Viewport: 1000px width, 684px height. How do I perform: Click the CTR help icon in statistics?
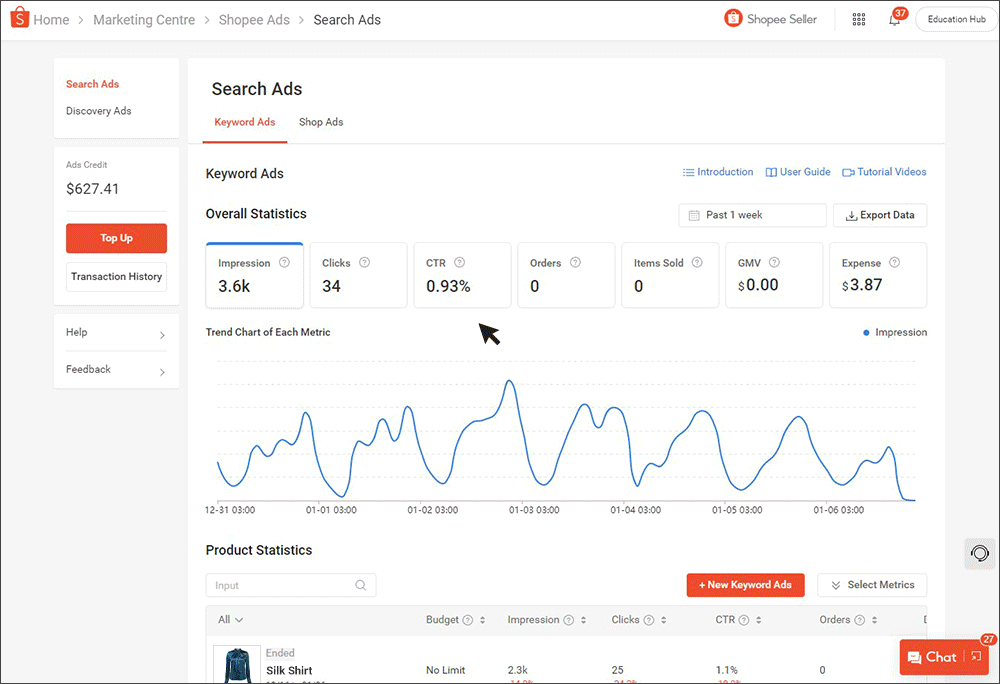click(459, 262)
